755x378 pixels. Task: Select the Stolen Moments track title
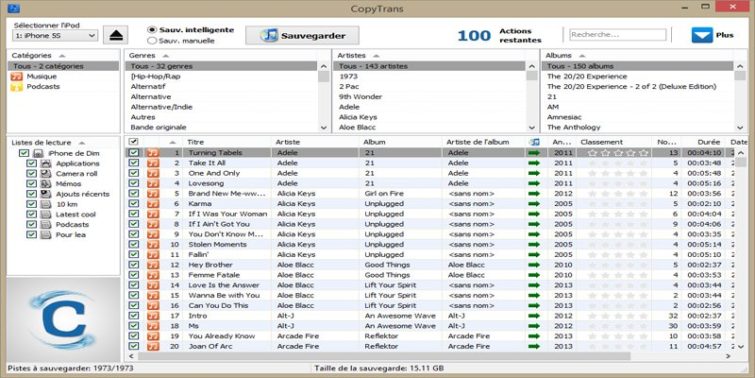[217, 245]
